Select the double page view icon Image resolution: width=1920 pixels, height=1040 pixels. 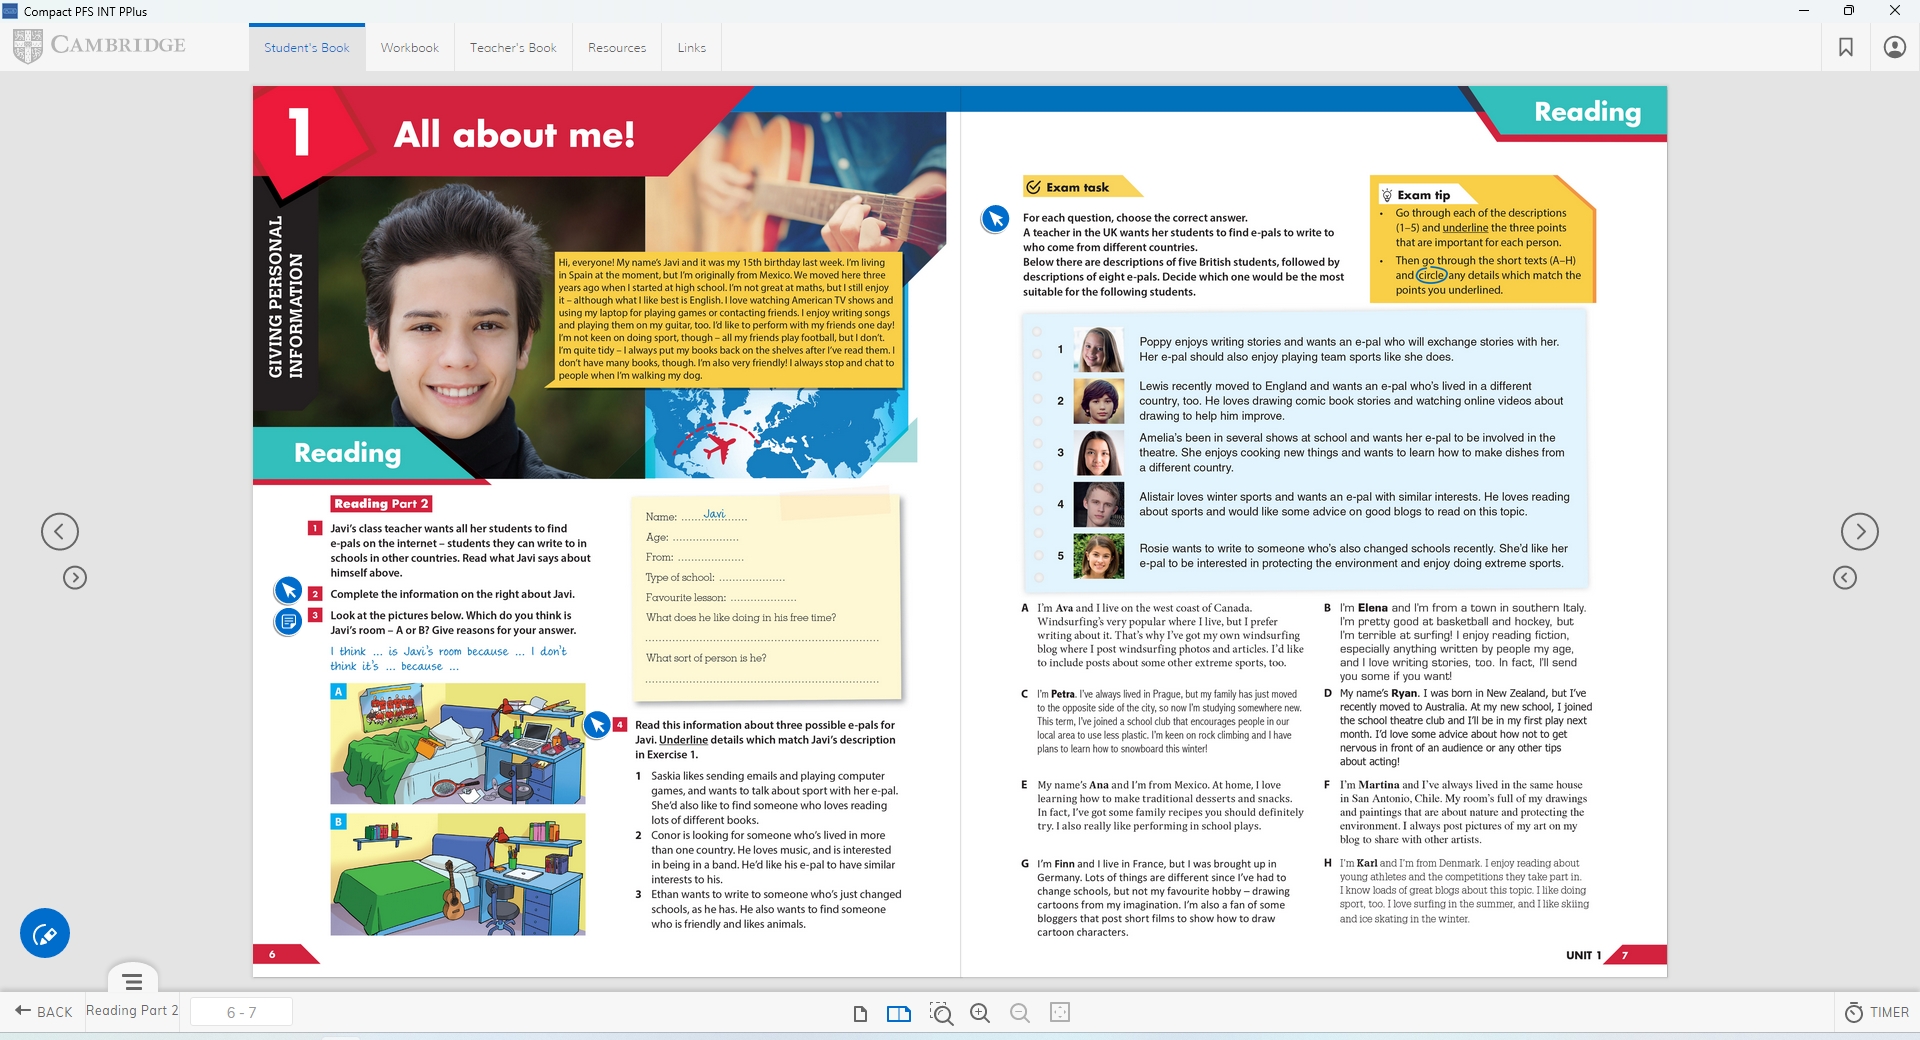click(899, 1013)
